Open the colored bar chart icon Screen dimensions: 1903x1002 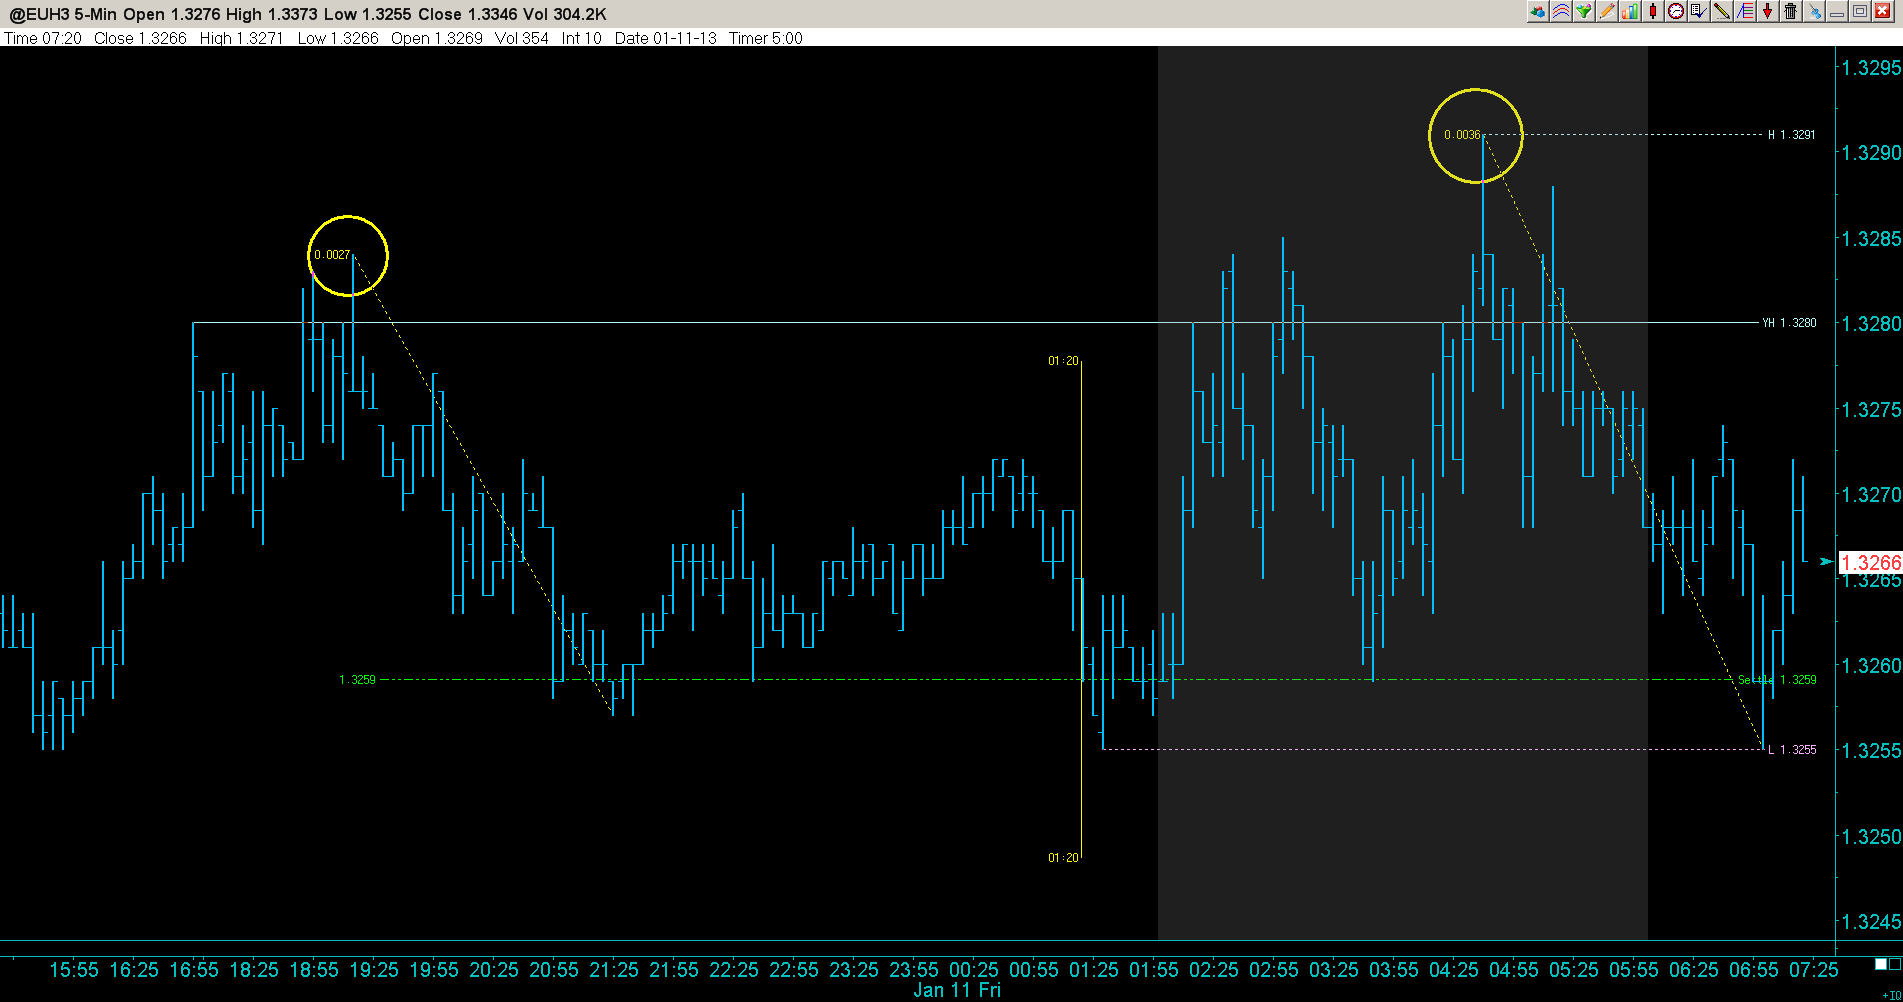click(x=1630, y=11)
